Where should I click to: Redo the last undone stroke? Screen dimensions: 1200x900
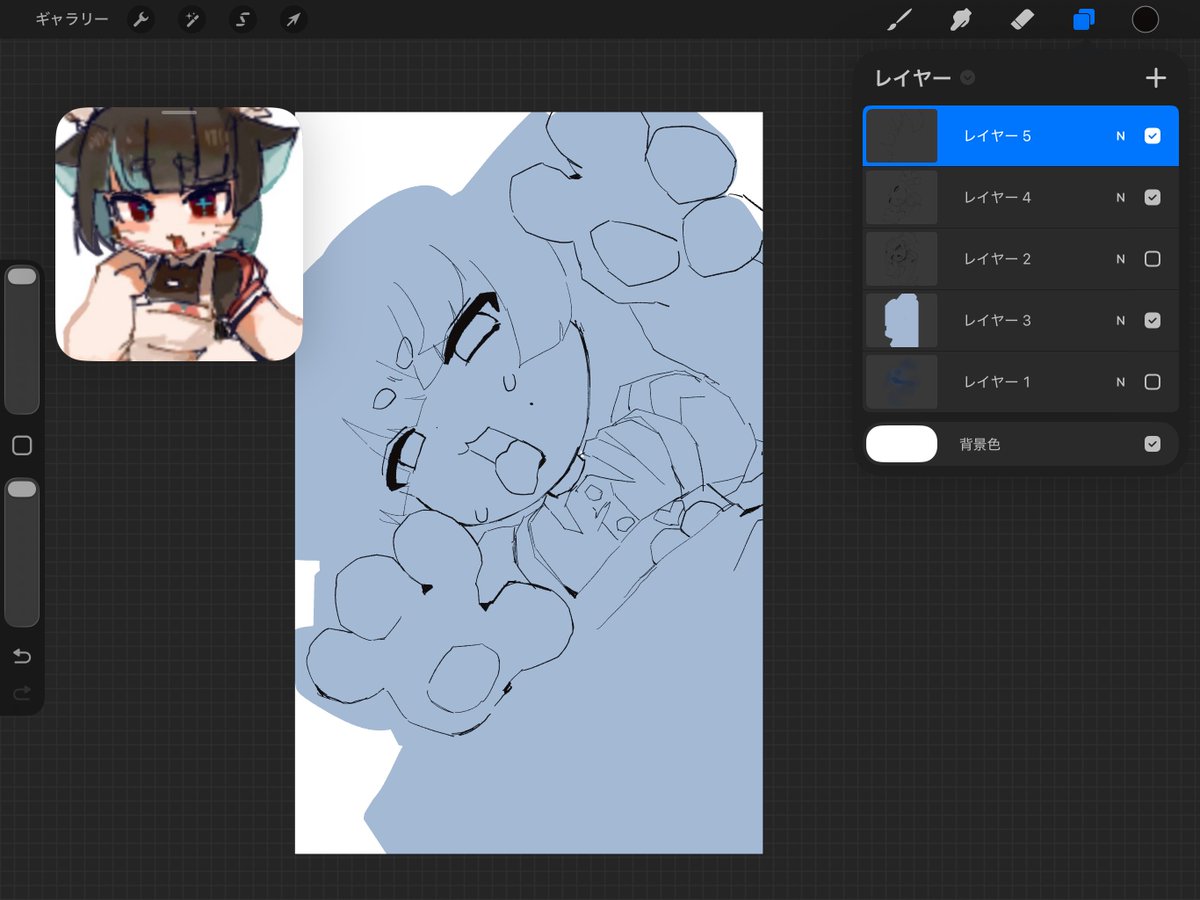click(22, 692)
